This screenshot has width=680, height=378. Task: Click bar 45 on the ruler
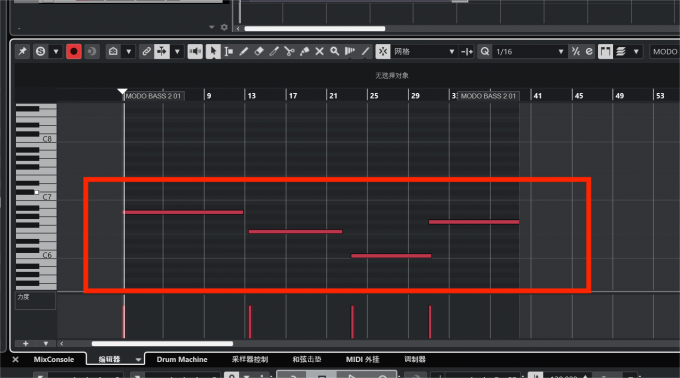pos(579,96)
